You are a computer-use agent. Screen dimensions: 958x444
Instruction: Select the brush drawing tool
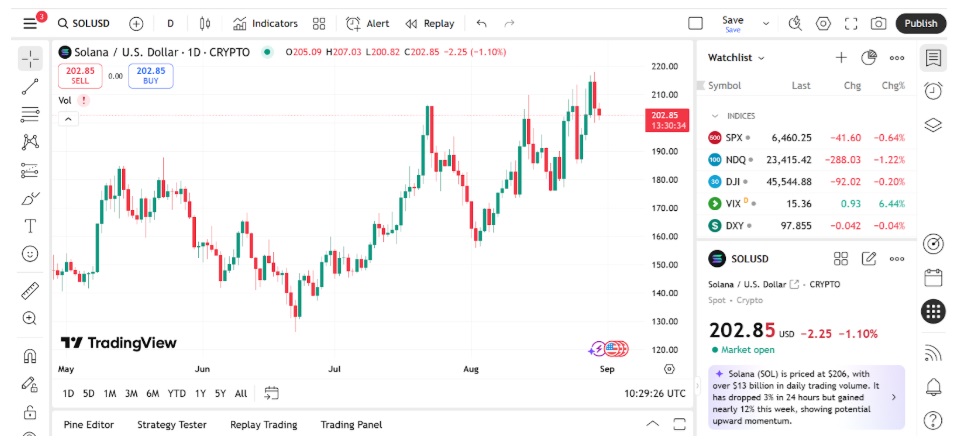[30, 198]
